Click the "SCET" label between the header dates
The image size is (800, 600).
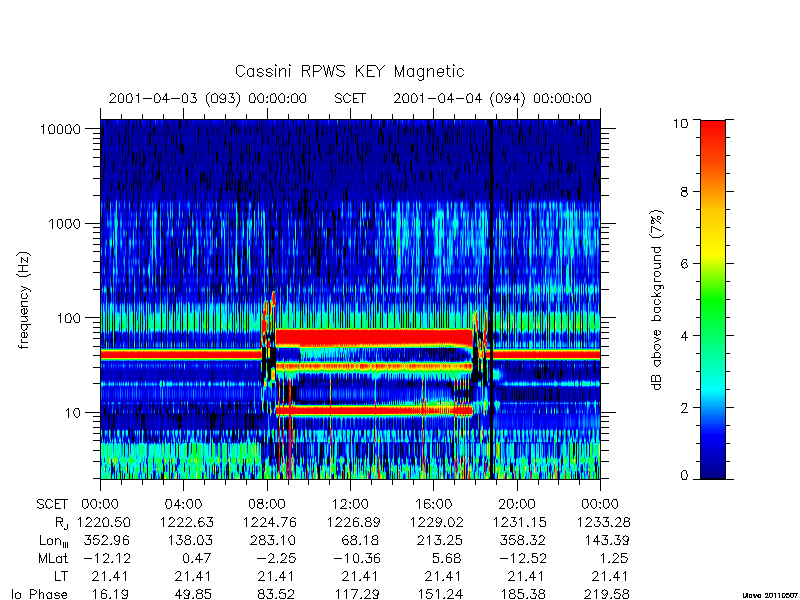[x=350, y=98]
